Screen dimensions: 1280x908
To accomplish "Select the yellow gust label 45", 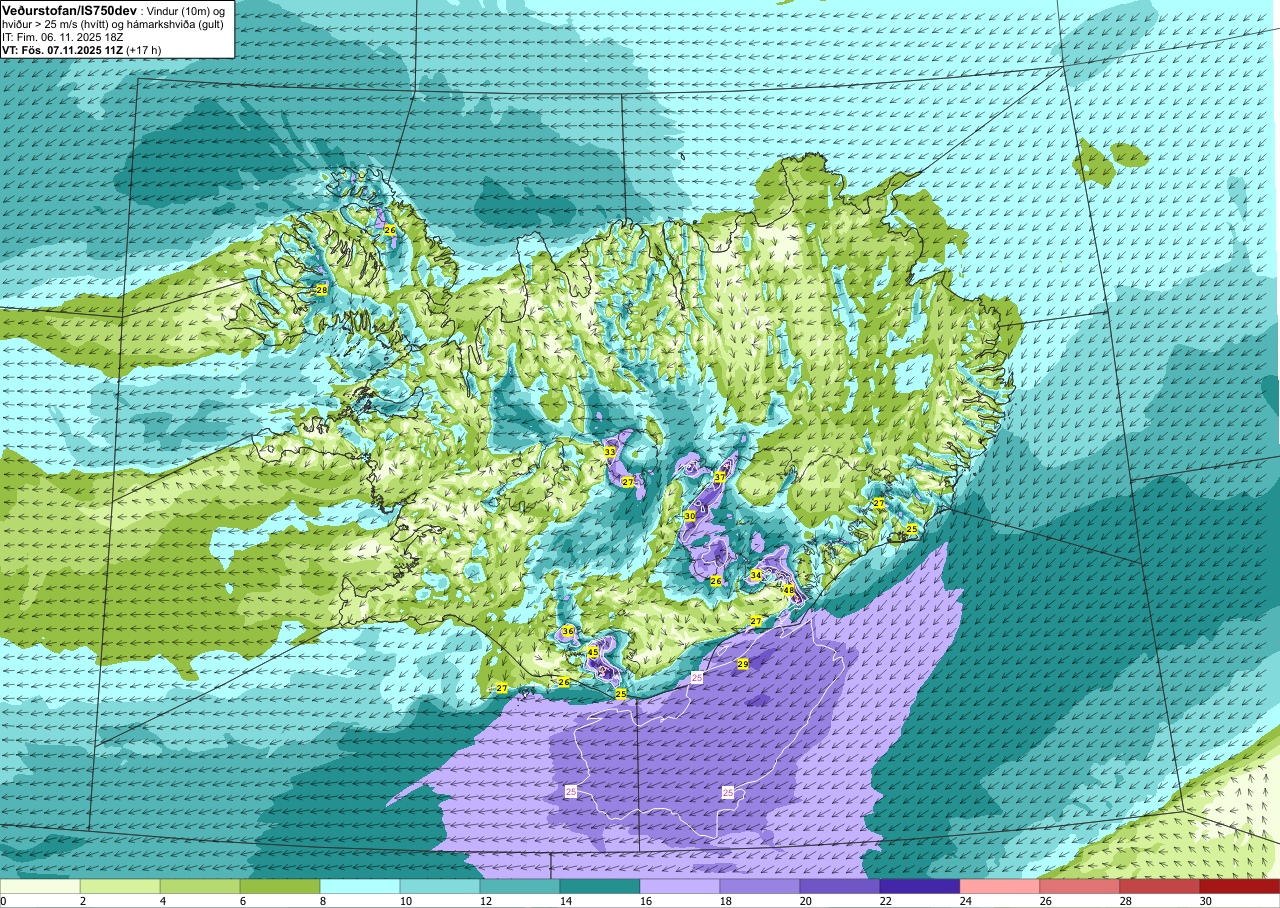I will pos(592,652).
